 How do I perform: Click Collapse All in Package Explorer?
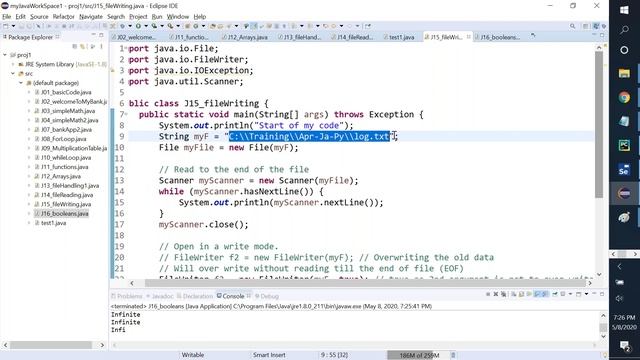click(75, 46)
